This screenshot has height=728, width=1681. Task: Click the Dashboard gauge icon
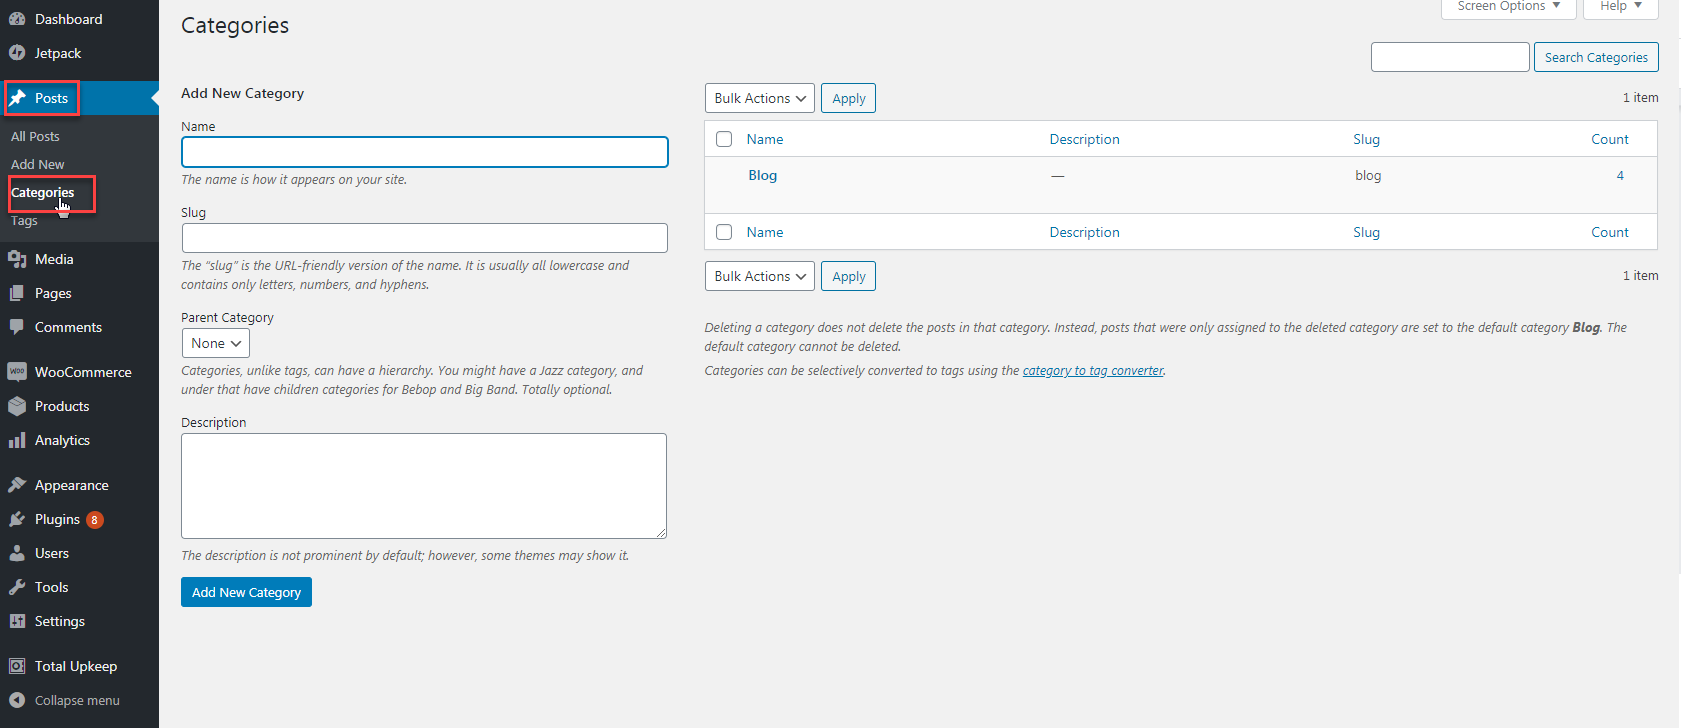tap(17, 19)
